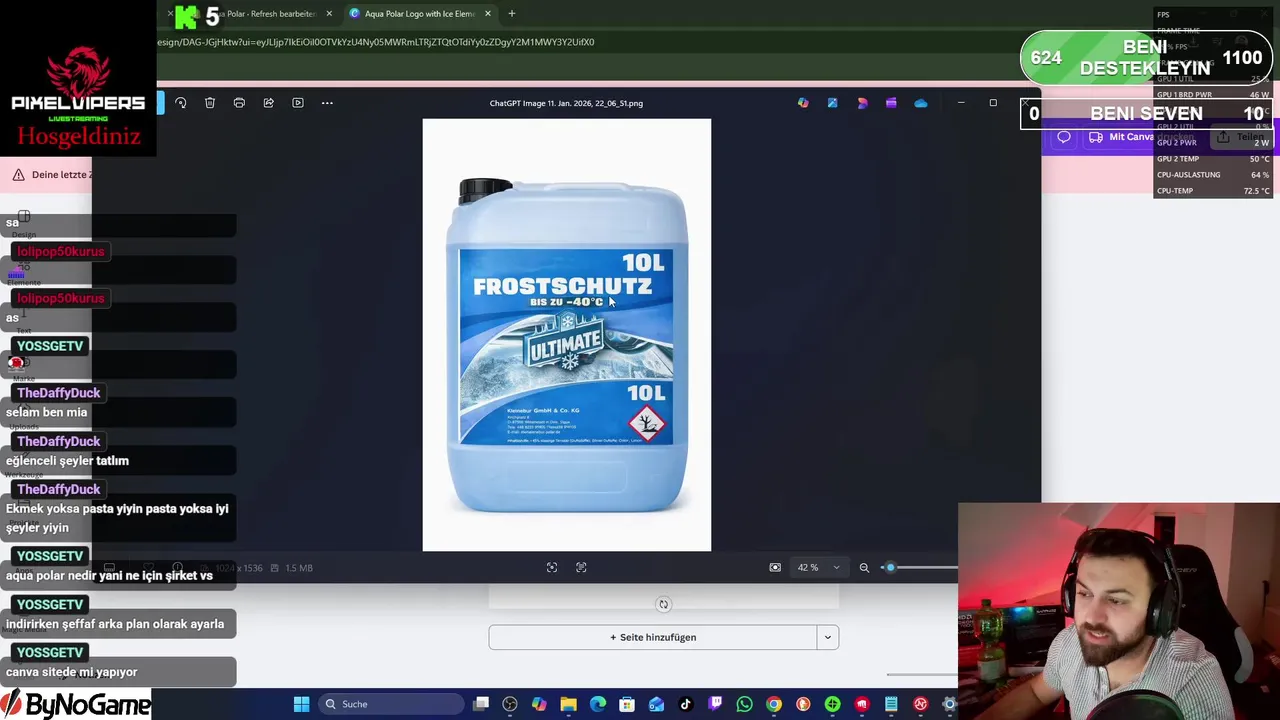Click the '+ Seite hinzufügen' button
The image size is (1280, 720).
(653, 637)
